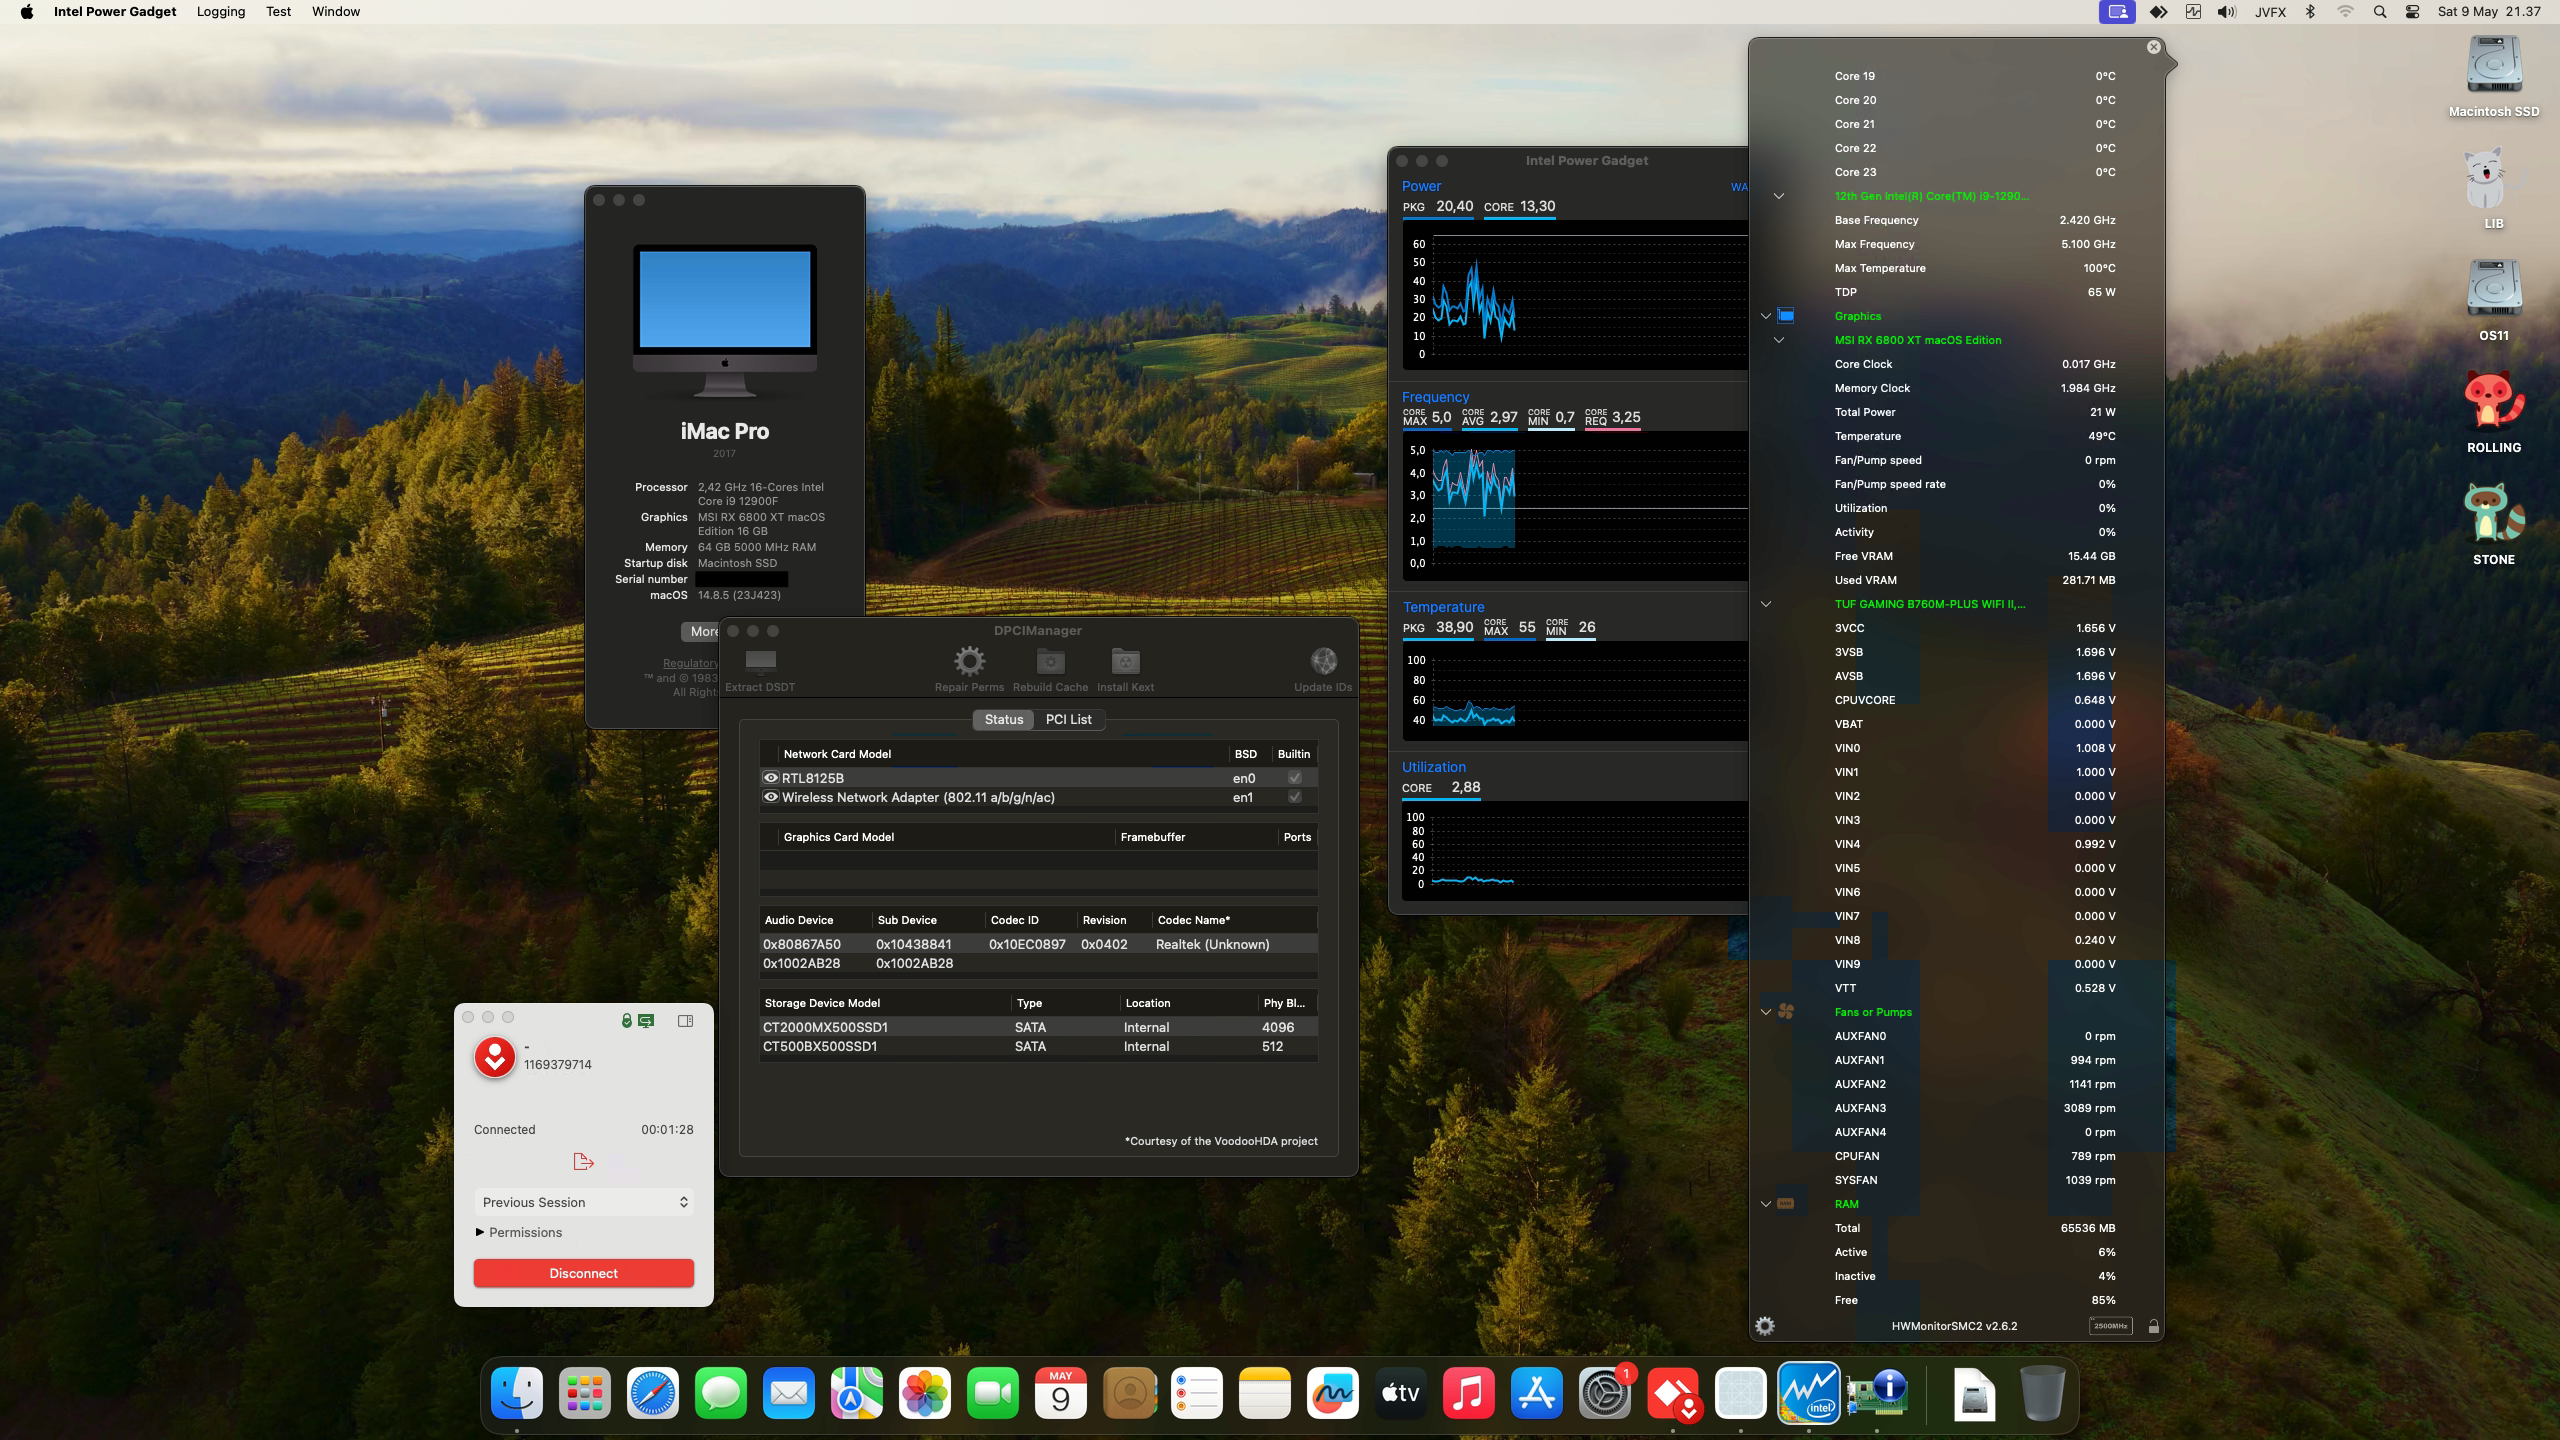Click the green security lock icon in AnyDesk
This screenshot has height=1440, width=2560.
coord(626,1020)
